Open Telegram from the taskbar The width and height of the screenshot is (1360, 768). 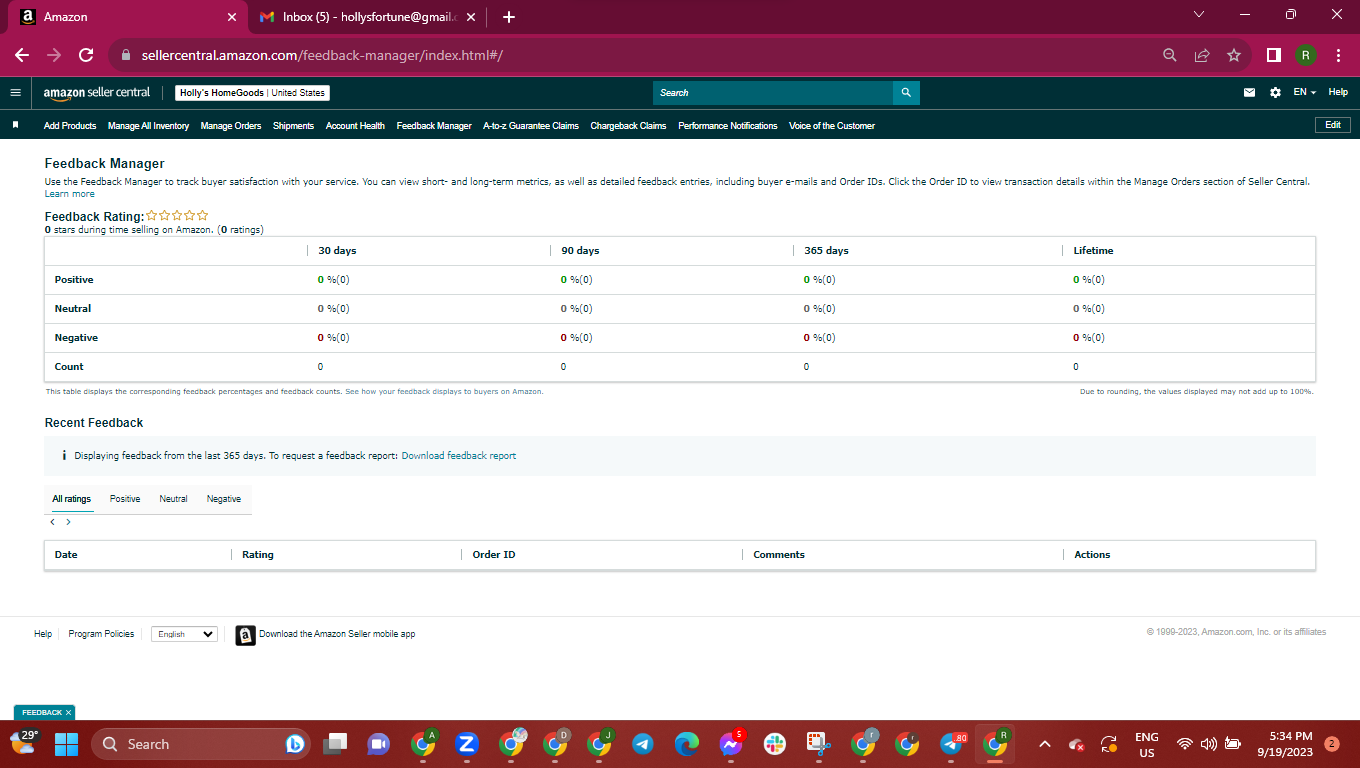click(x=643, y=744)
